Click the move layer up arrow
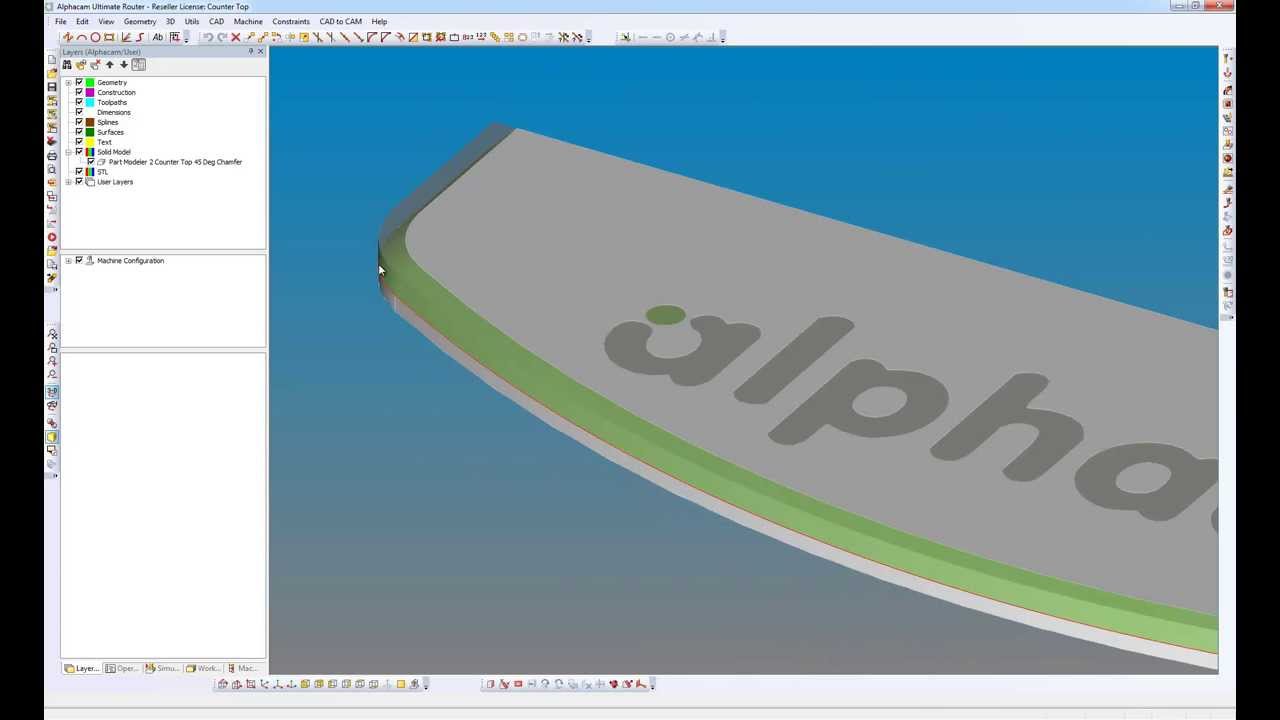 (x=110, y=65)
